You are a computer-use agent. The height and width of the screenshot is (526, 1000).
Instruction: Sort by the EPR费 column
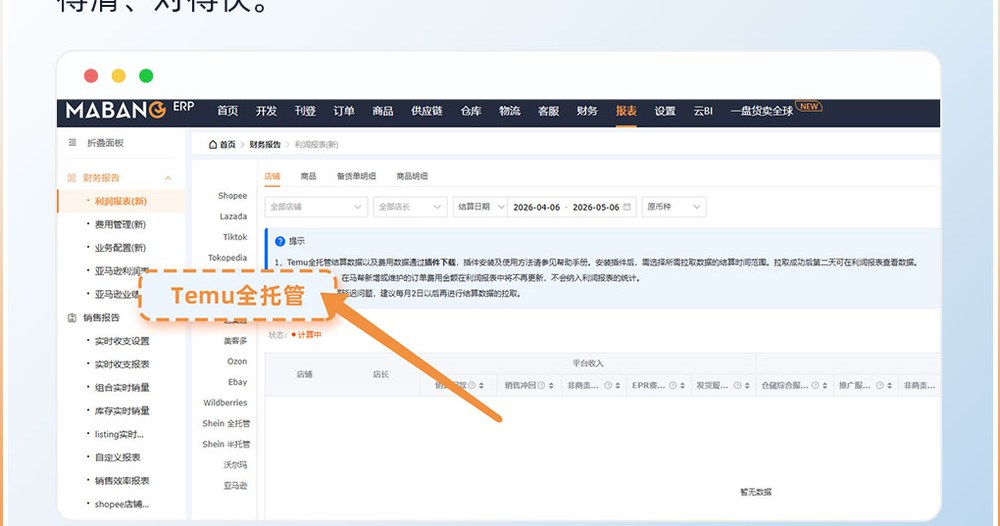pos(682,386)
